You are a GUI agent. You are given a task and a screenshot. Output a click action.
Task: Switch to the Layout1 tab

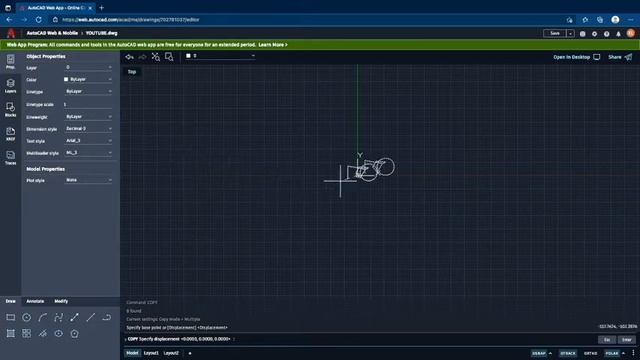pyautogui.click(x=151, y=353)
